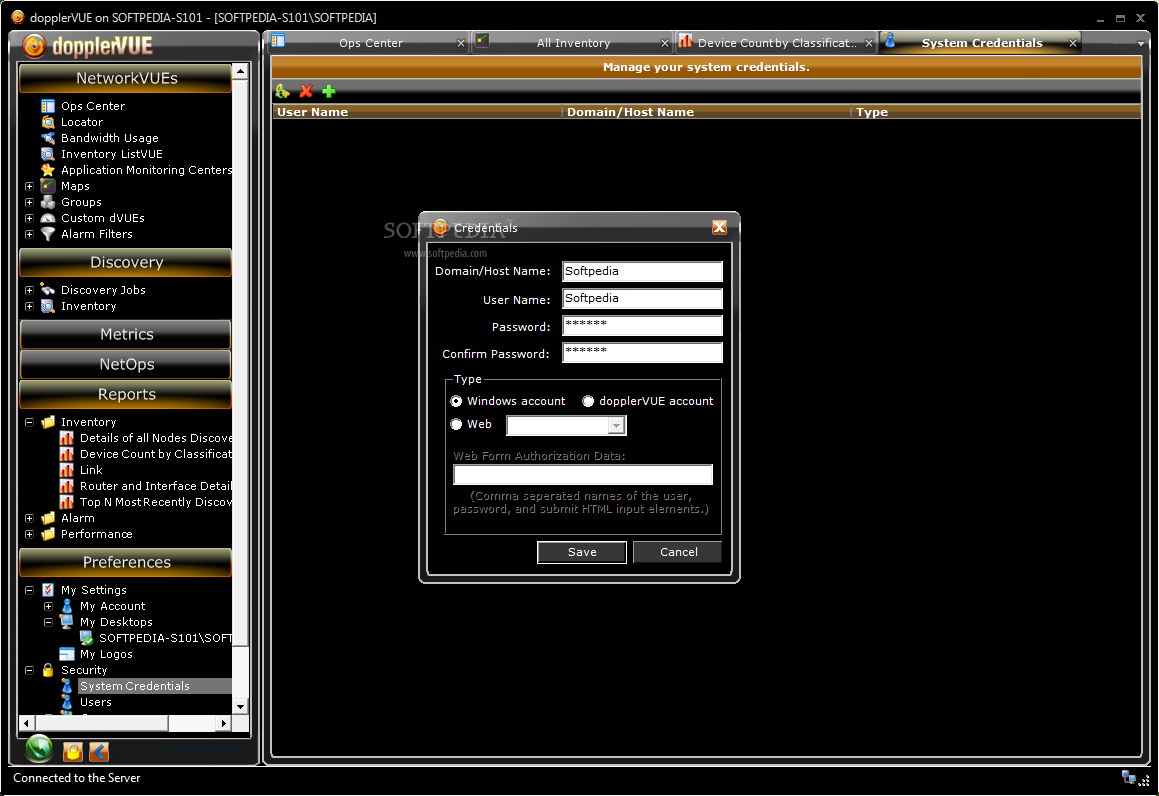The width and height of the screenshot is (1159, 796).
Task: Expand the Groups tree node
Action: pos(30,202)
